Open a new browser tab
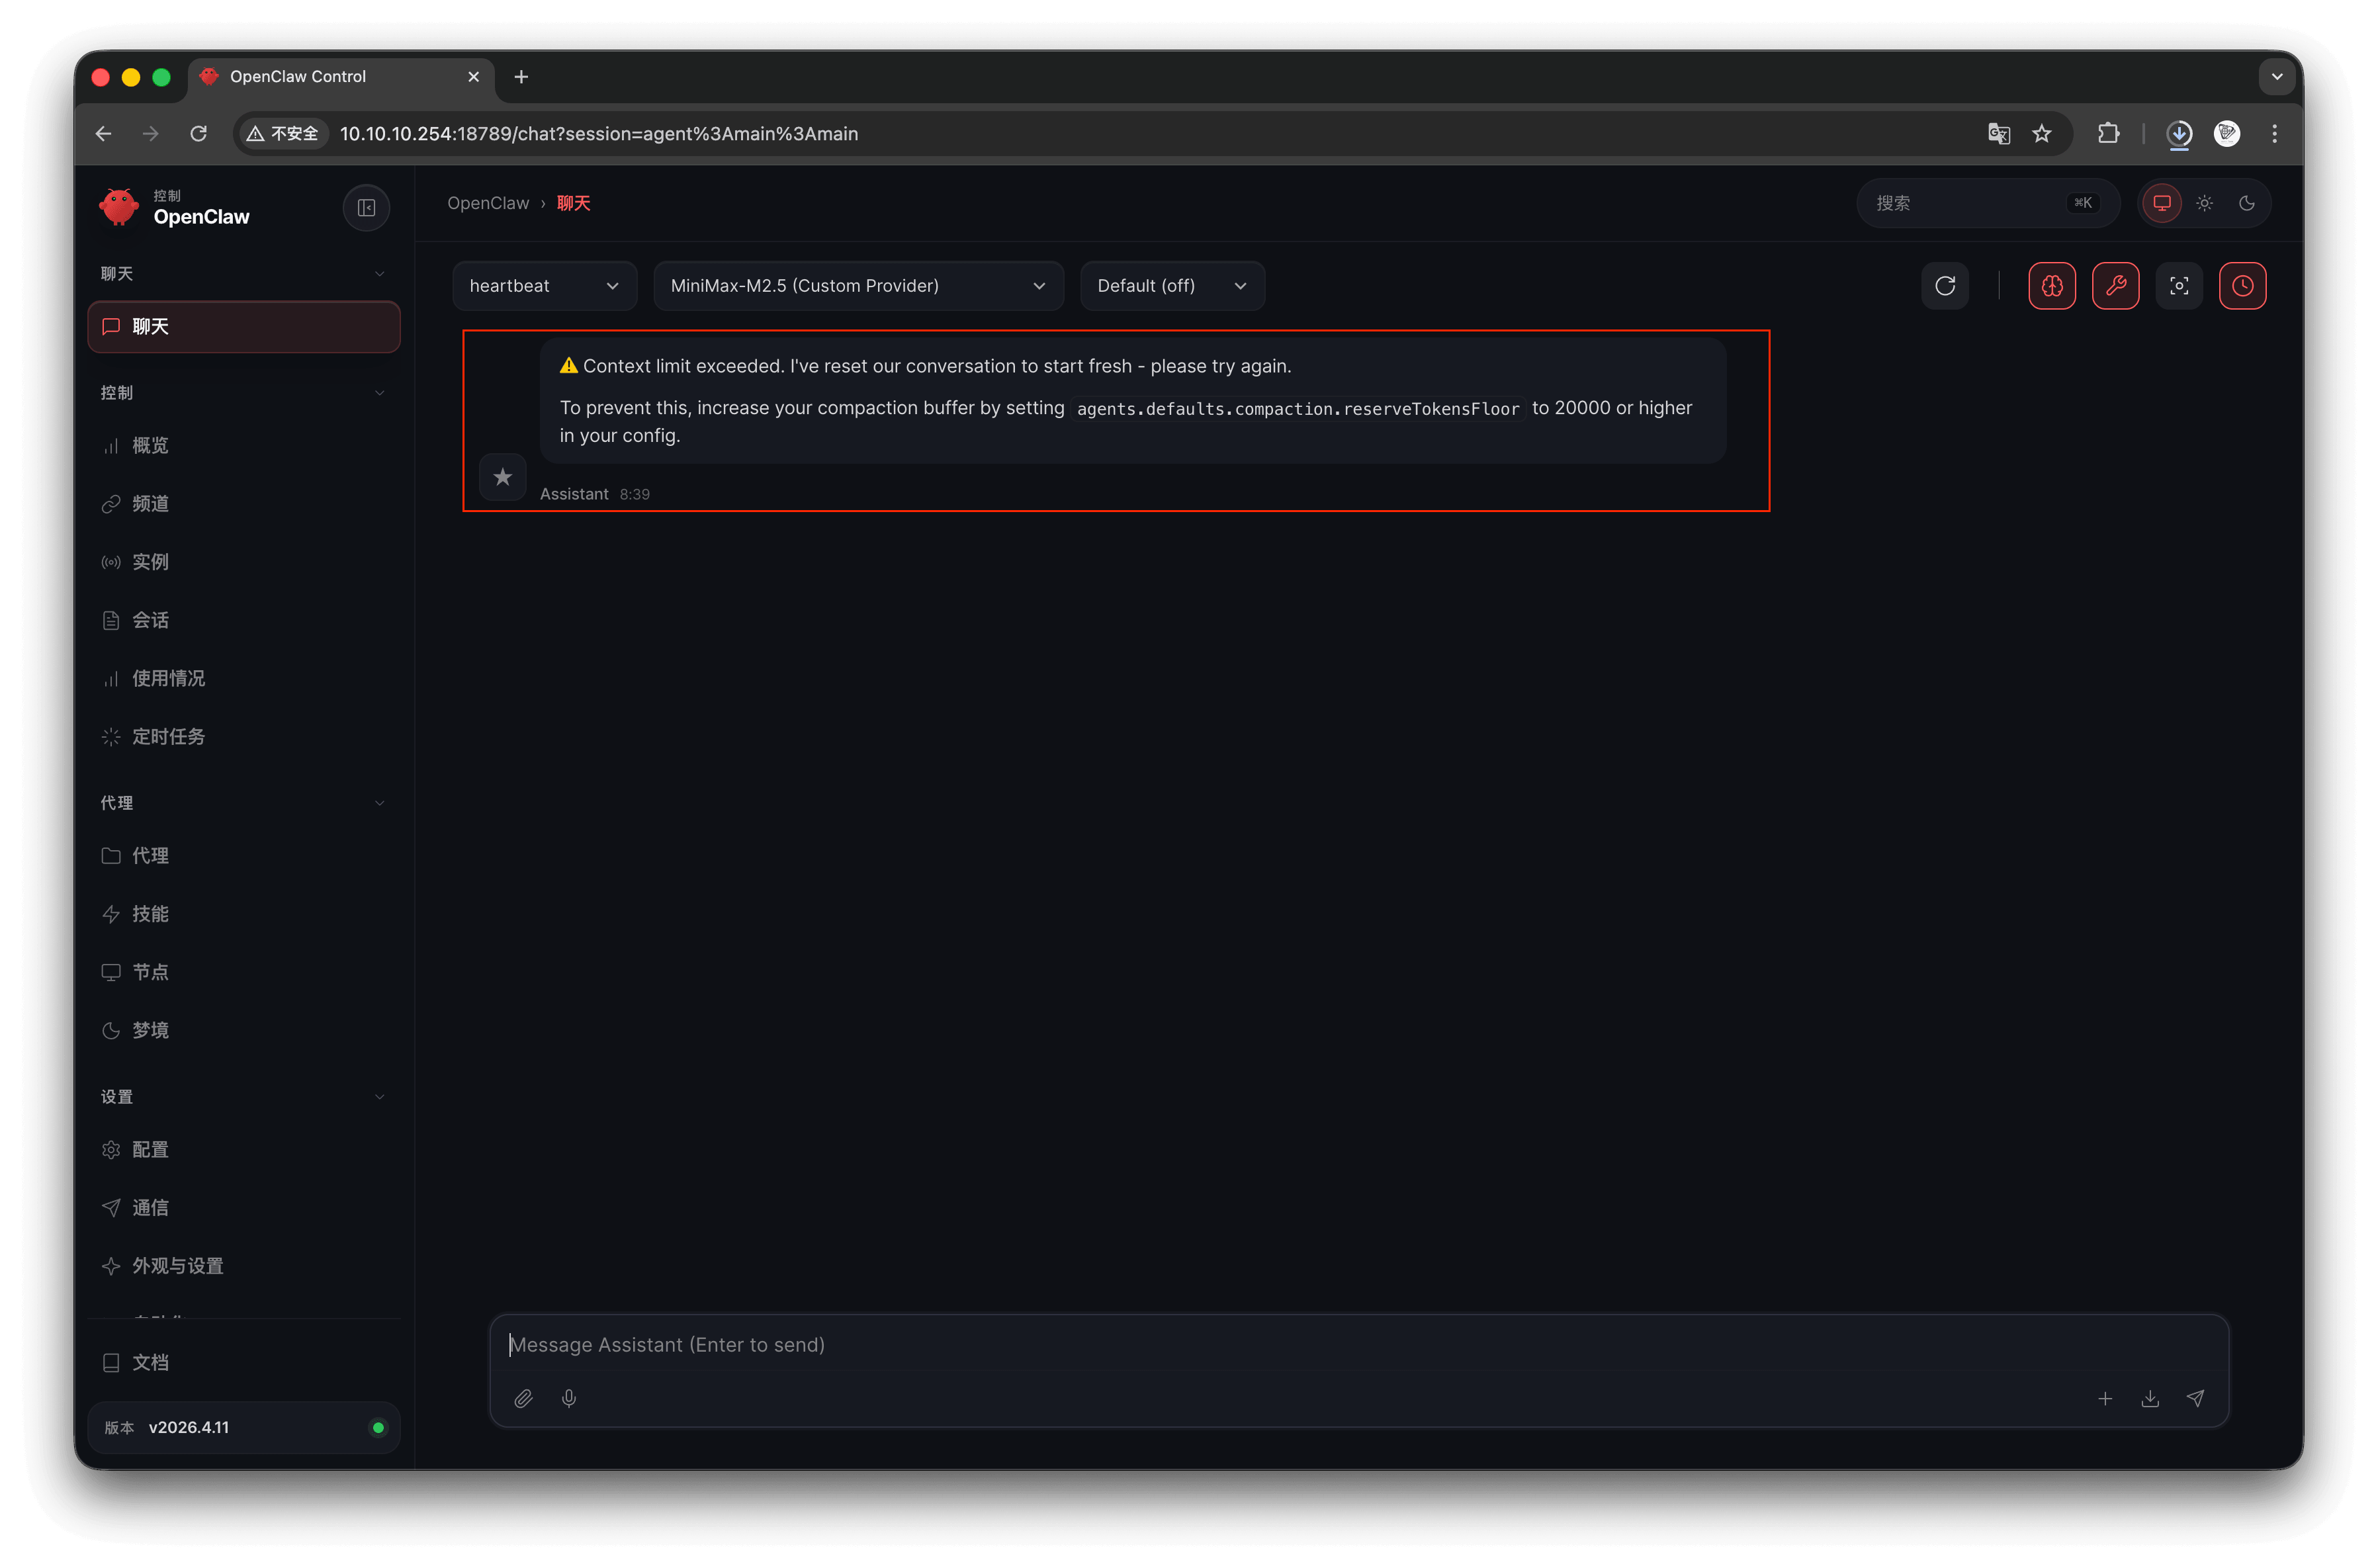Image resolution: width=2378 pixels, height=1568 pixels. pyautogui.click(x=521, y=77)
